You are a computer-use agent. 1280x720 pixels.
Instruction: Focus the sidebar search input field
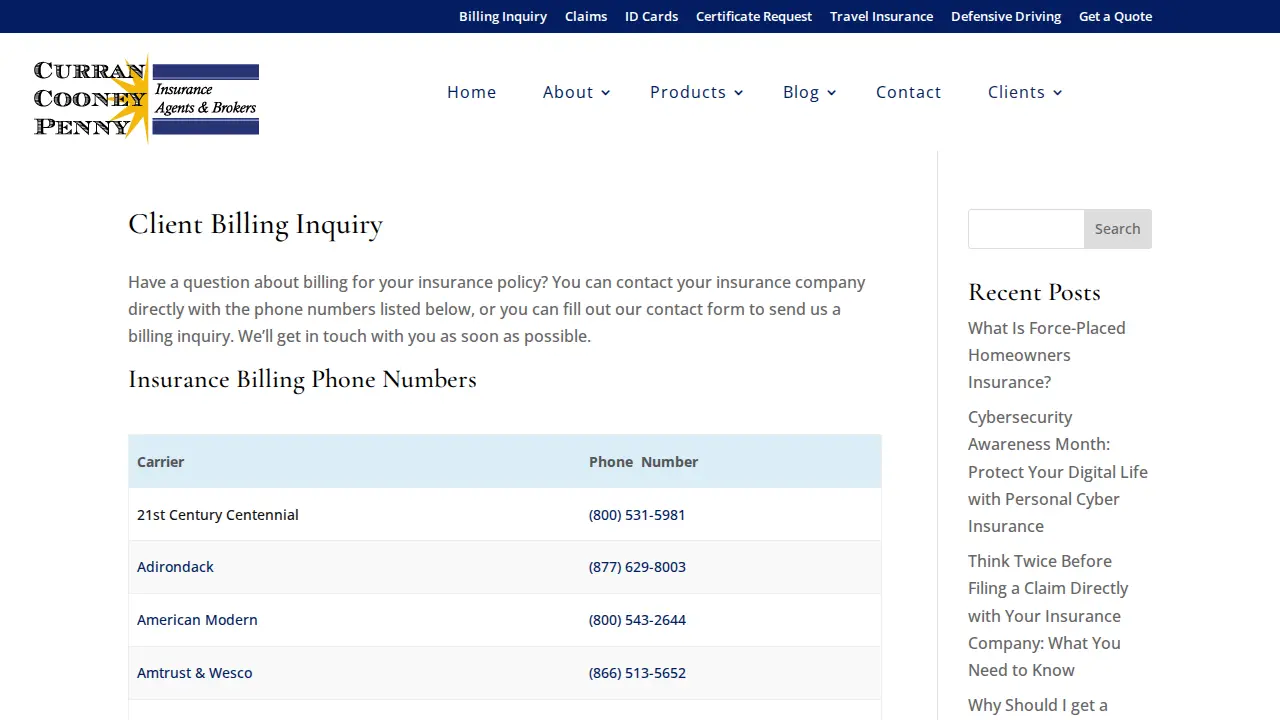coord(1026,229)
